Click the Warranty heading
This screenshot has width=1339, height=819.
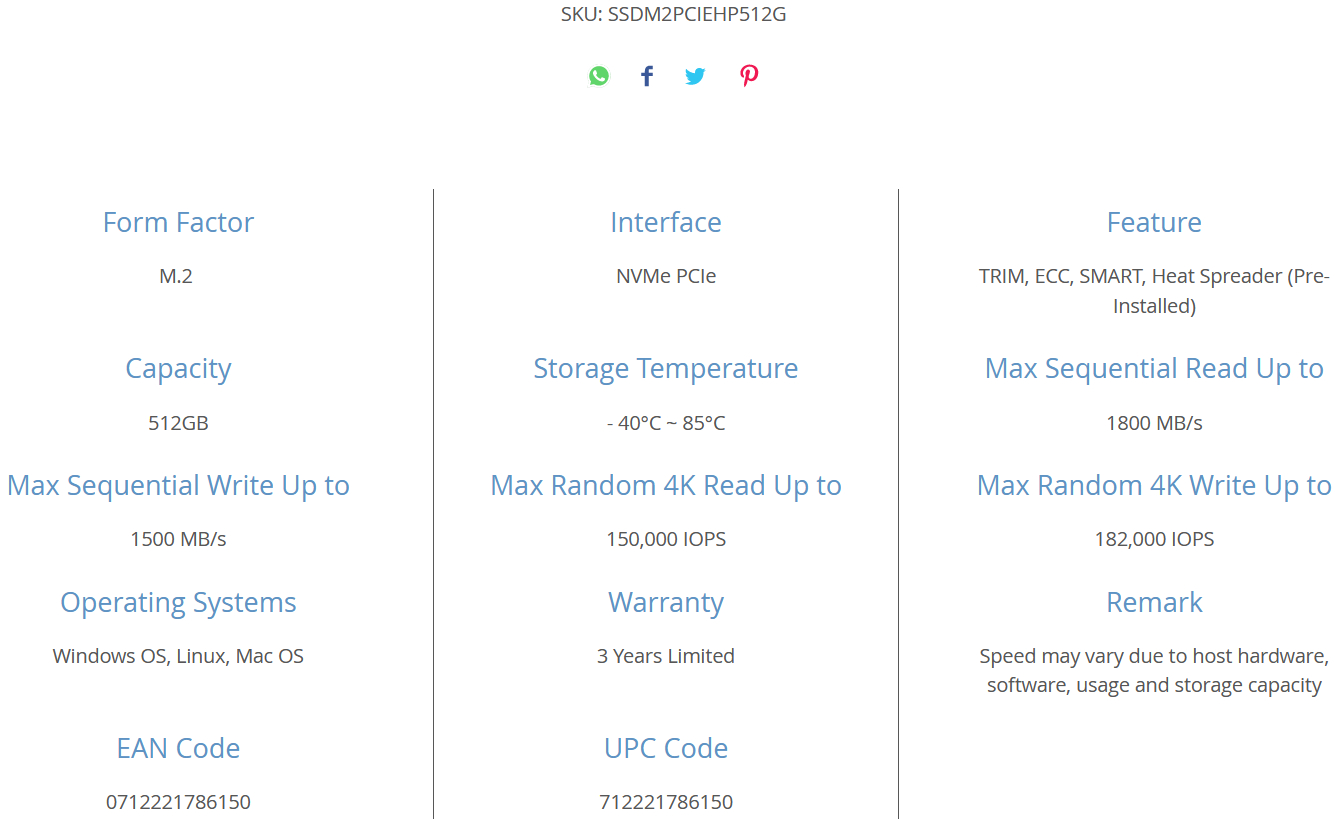[666, 603]
